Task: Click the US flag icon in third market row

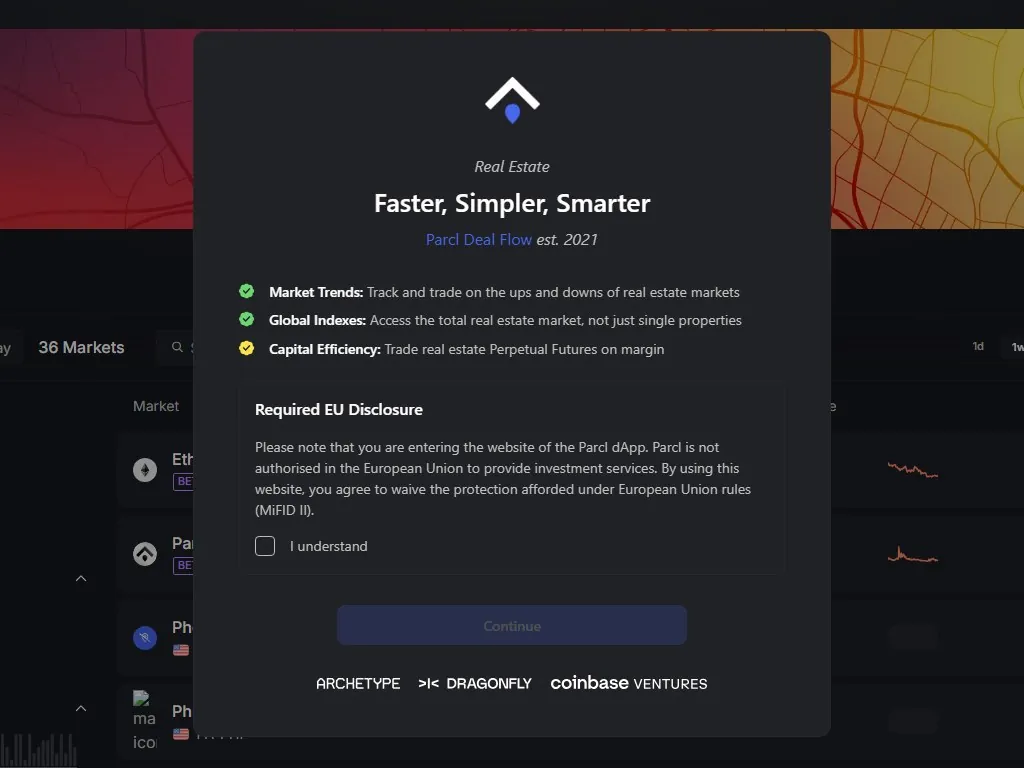Action: point(181,650)
